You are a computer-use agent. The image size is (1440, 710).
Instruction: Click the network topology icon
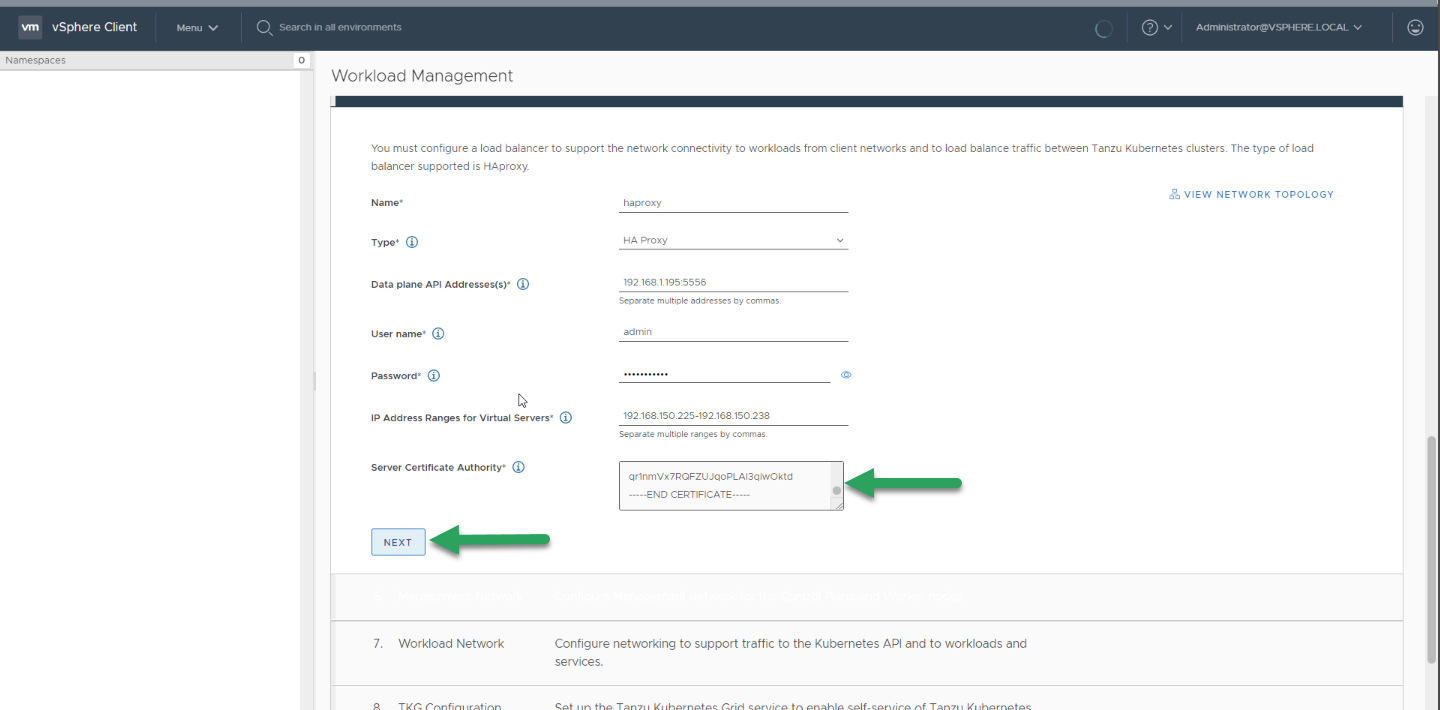pos(1174,194)
